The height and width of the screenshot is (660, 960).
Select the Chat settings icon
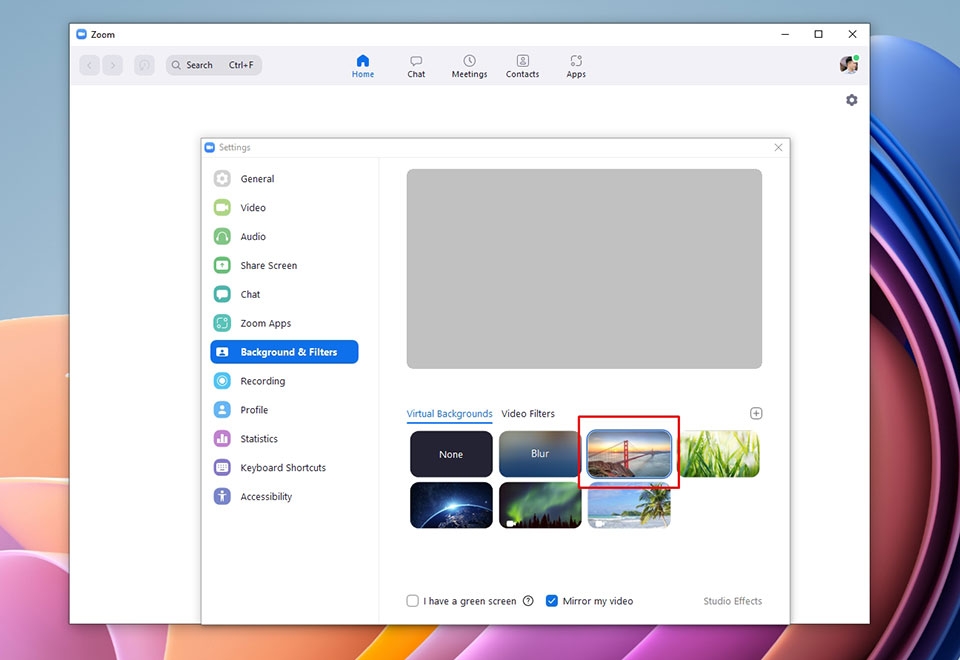[222, 294]
